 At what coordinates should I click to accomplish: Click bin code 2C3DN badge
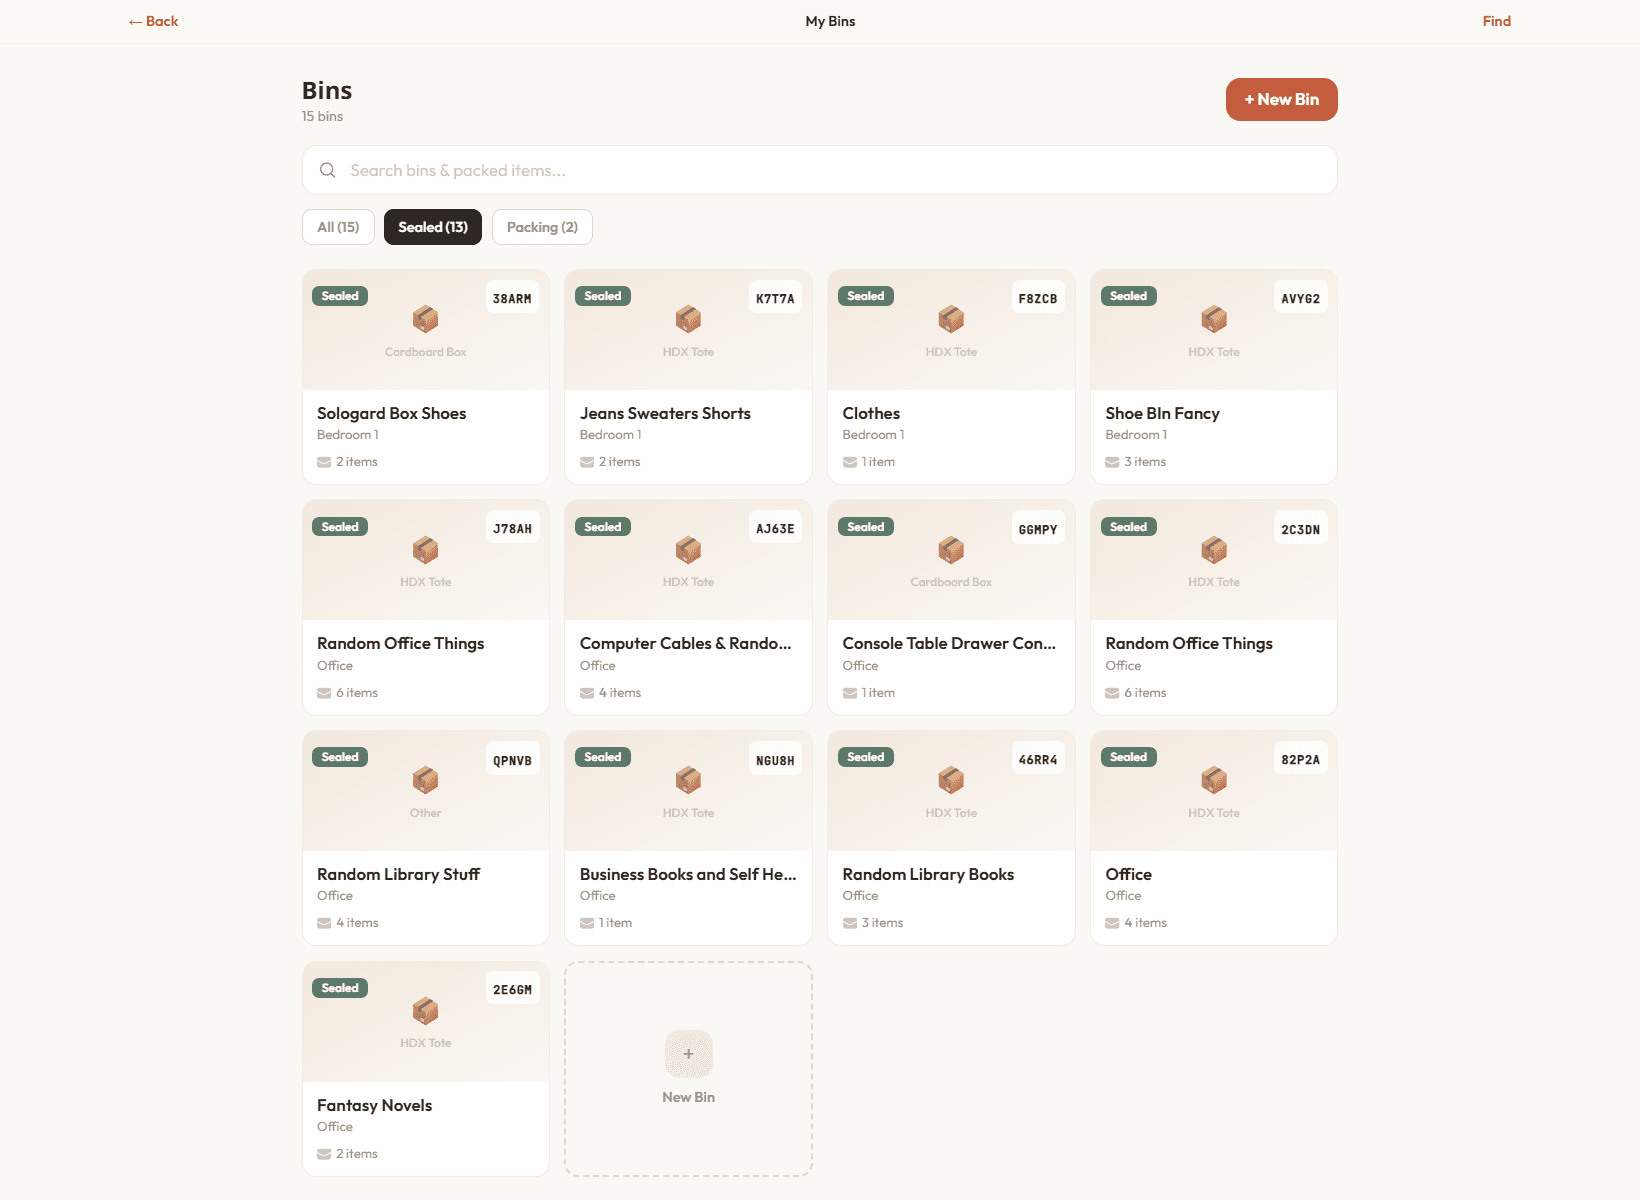(x=1301, y=529)
